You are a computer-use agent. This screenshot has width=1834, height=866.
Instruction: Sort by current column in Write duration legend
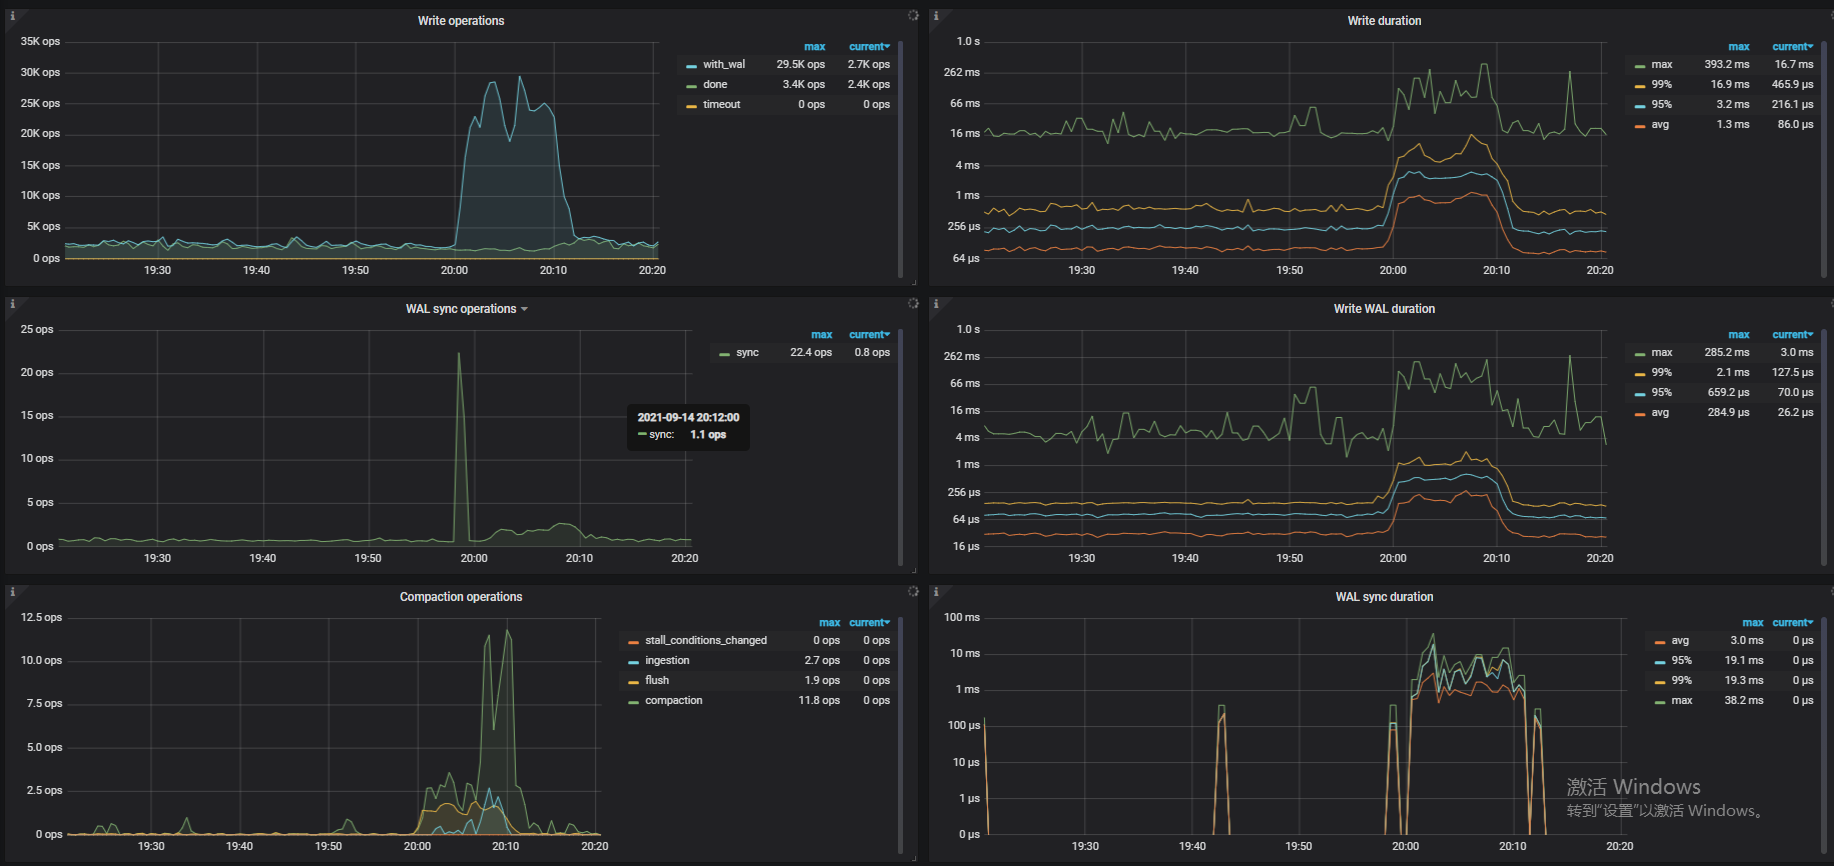[1791, 47]
